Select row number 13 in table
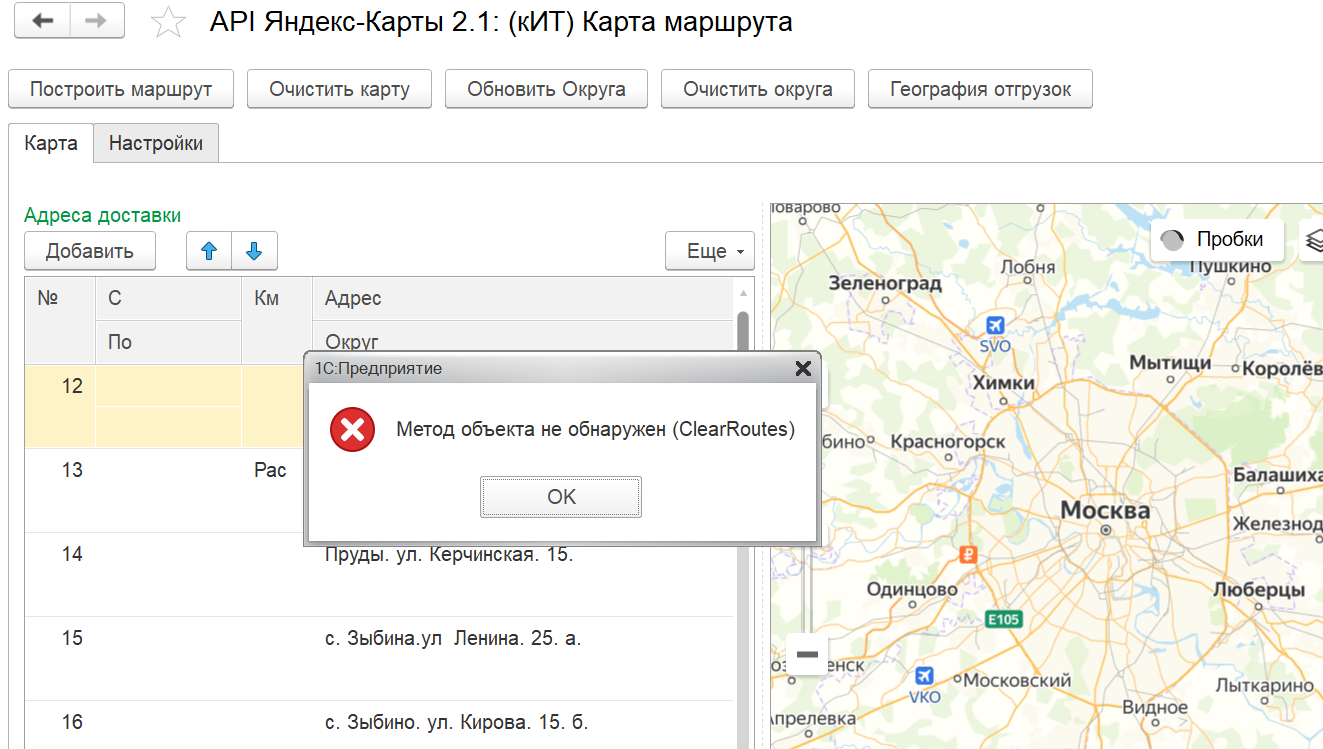Image resolution: width=1323 pixels, height=749 pixels. [x=72, y=470]
